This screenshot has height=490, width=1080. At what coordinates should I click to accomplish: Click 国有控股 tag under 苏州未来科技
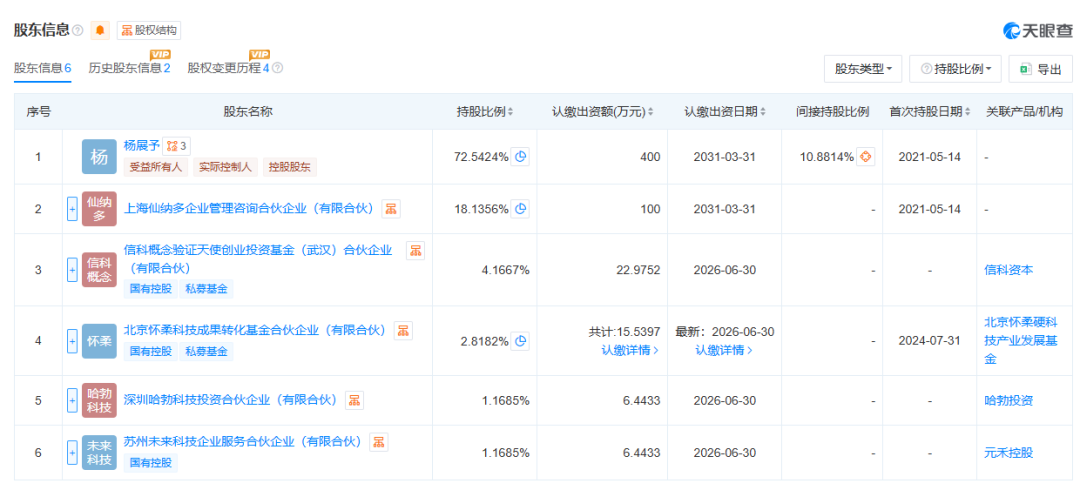[x=151, y=462]
